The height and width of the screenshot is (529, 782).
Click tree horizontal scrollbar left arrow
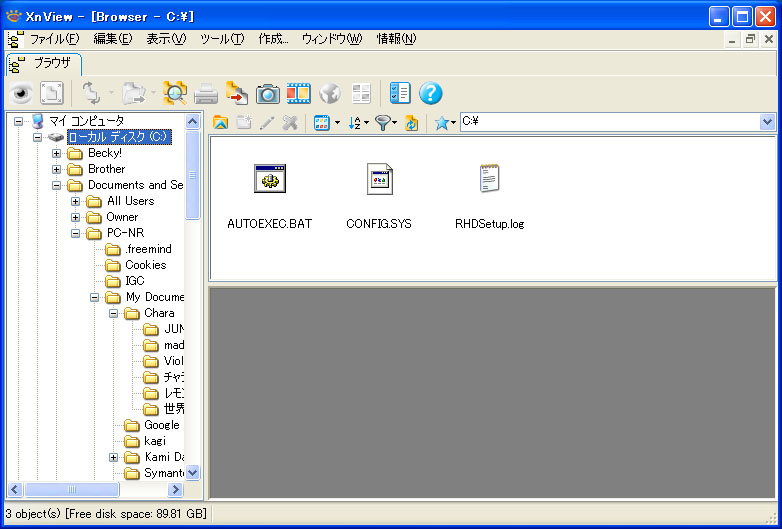click(x=15, y=490)
